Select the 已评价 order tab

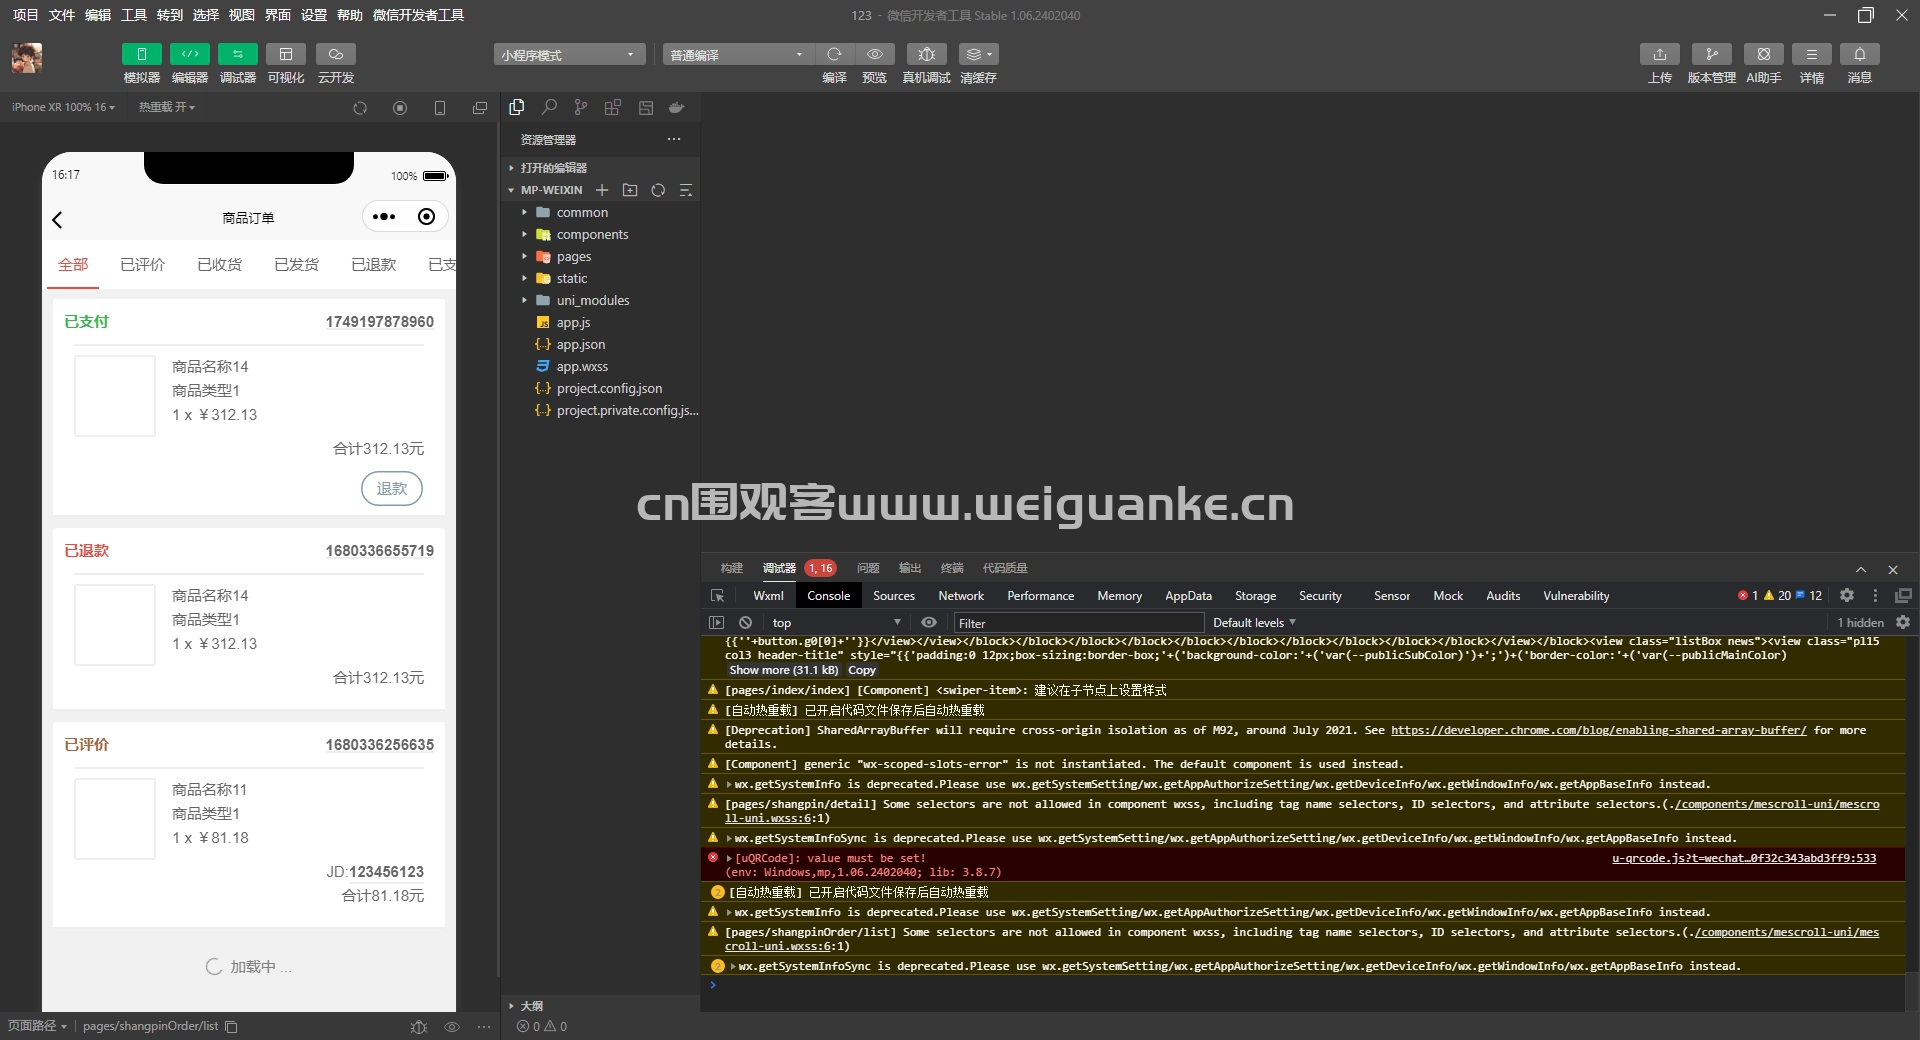[x=142, y=265]
